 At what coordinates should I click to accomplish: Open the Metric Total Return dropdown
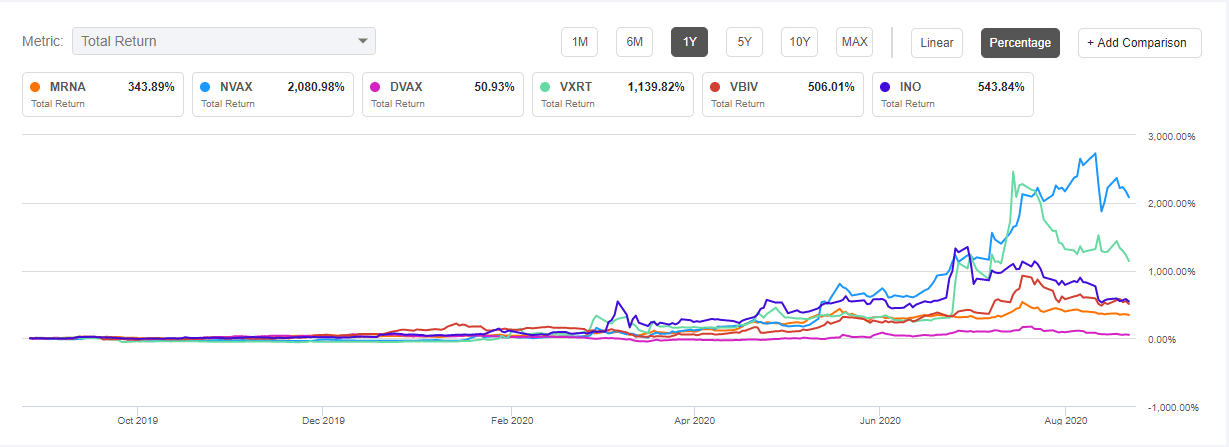tap(223, 42)
